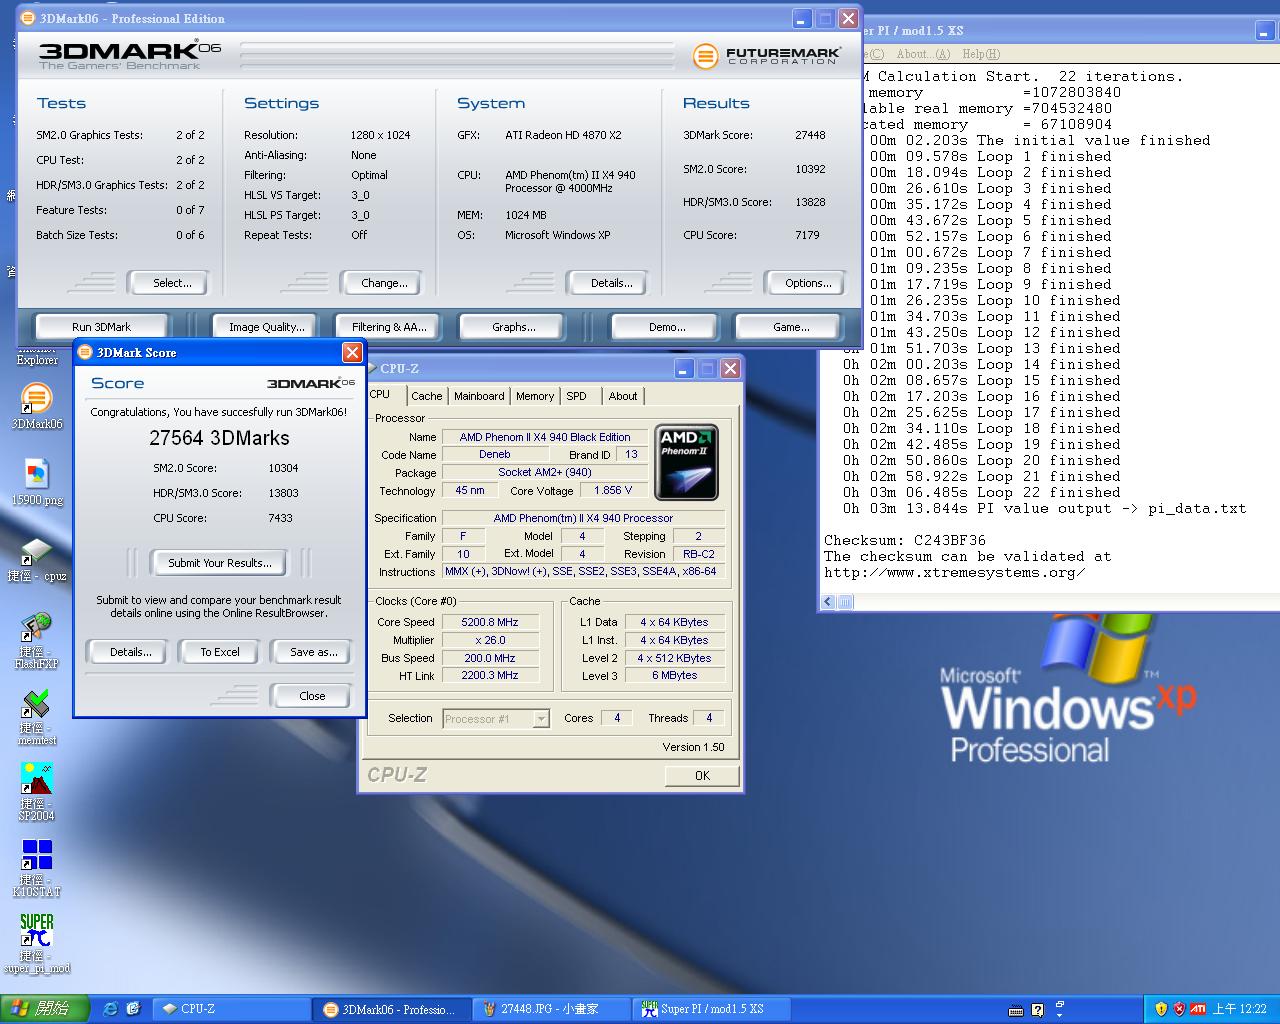Open the 15900.png desktop file
The height and width of the screenshot is (1024, 1280).
36,482
